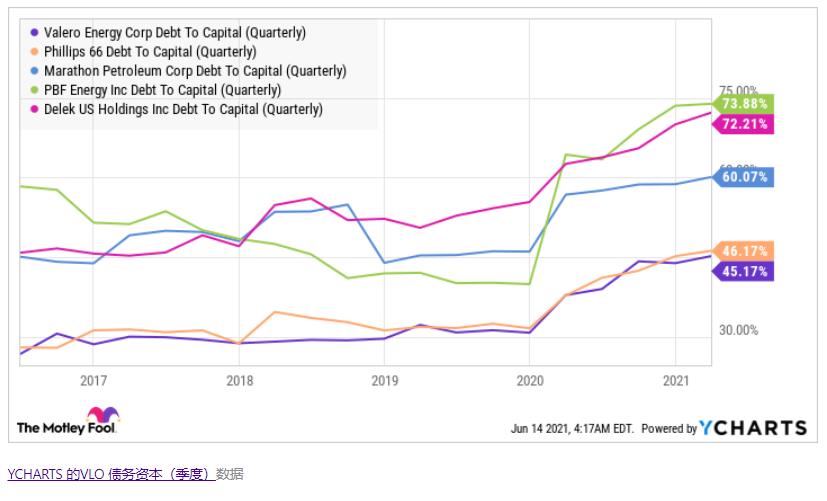Select the Marathon Petroleum Corp legend label
Image resolution: width=827 pixels, height=501 pixels.
coord(195,71)
